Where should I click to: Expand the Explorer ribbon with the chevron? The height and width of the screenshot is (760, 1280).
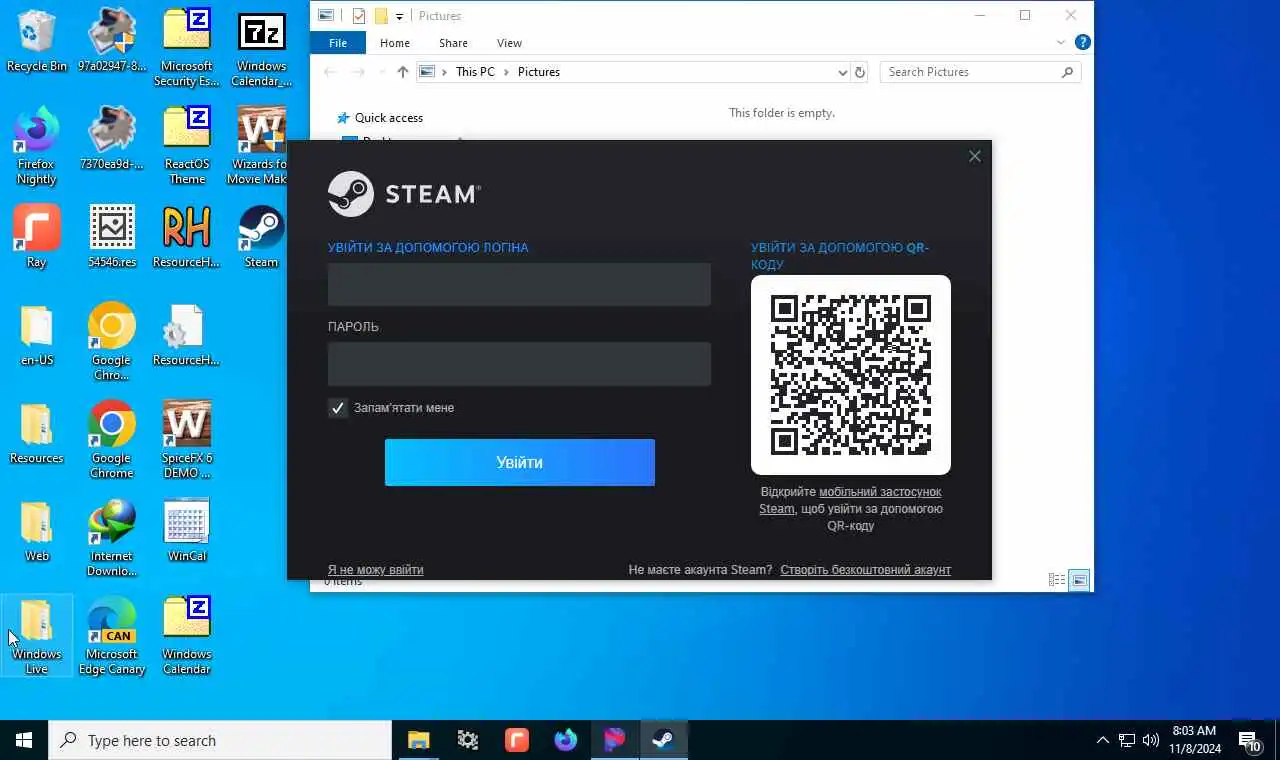tap(1061, 43)
